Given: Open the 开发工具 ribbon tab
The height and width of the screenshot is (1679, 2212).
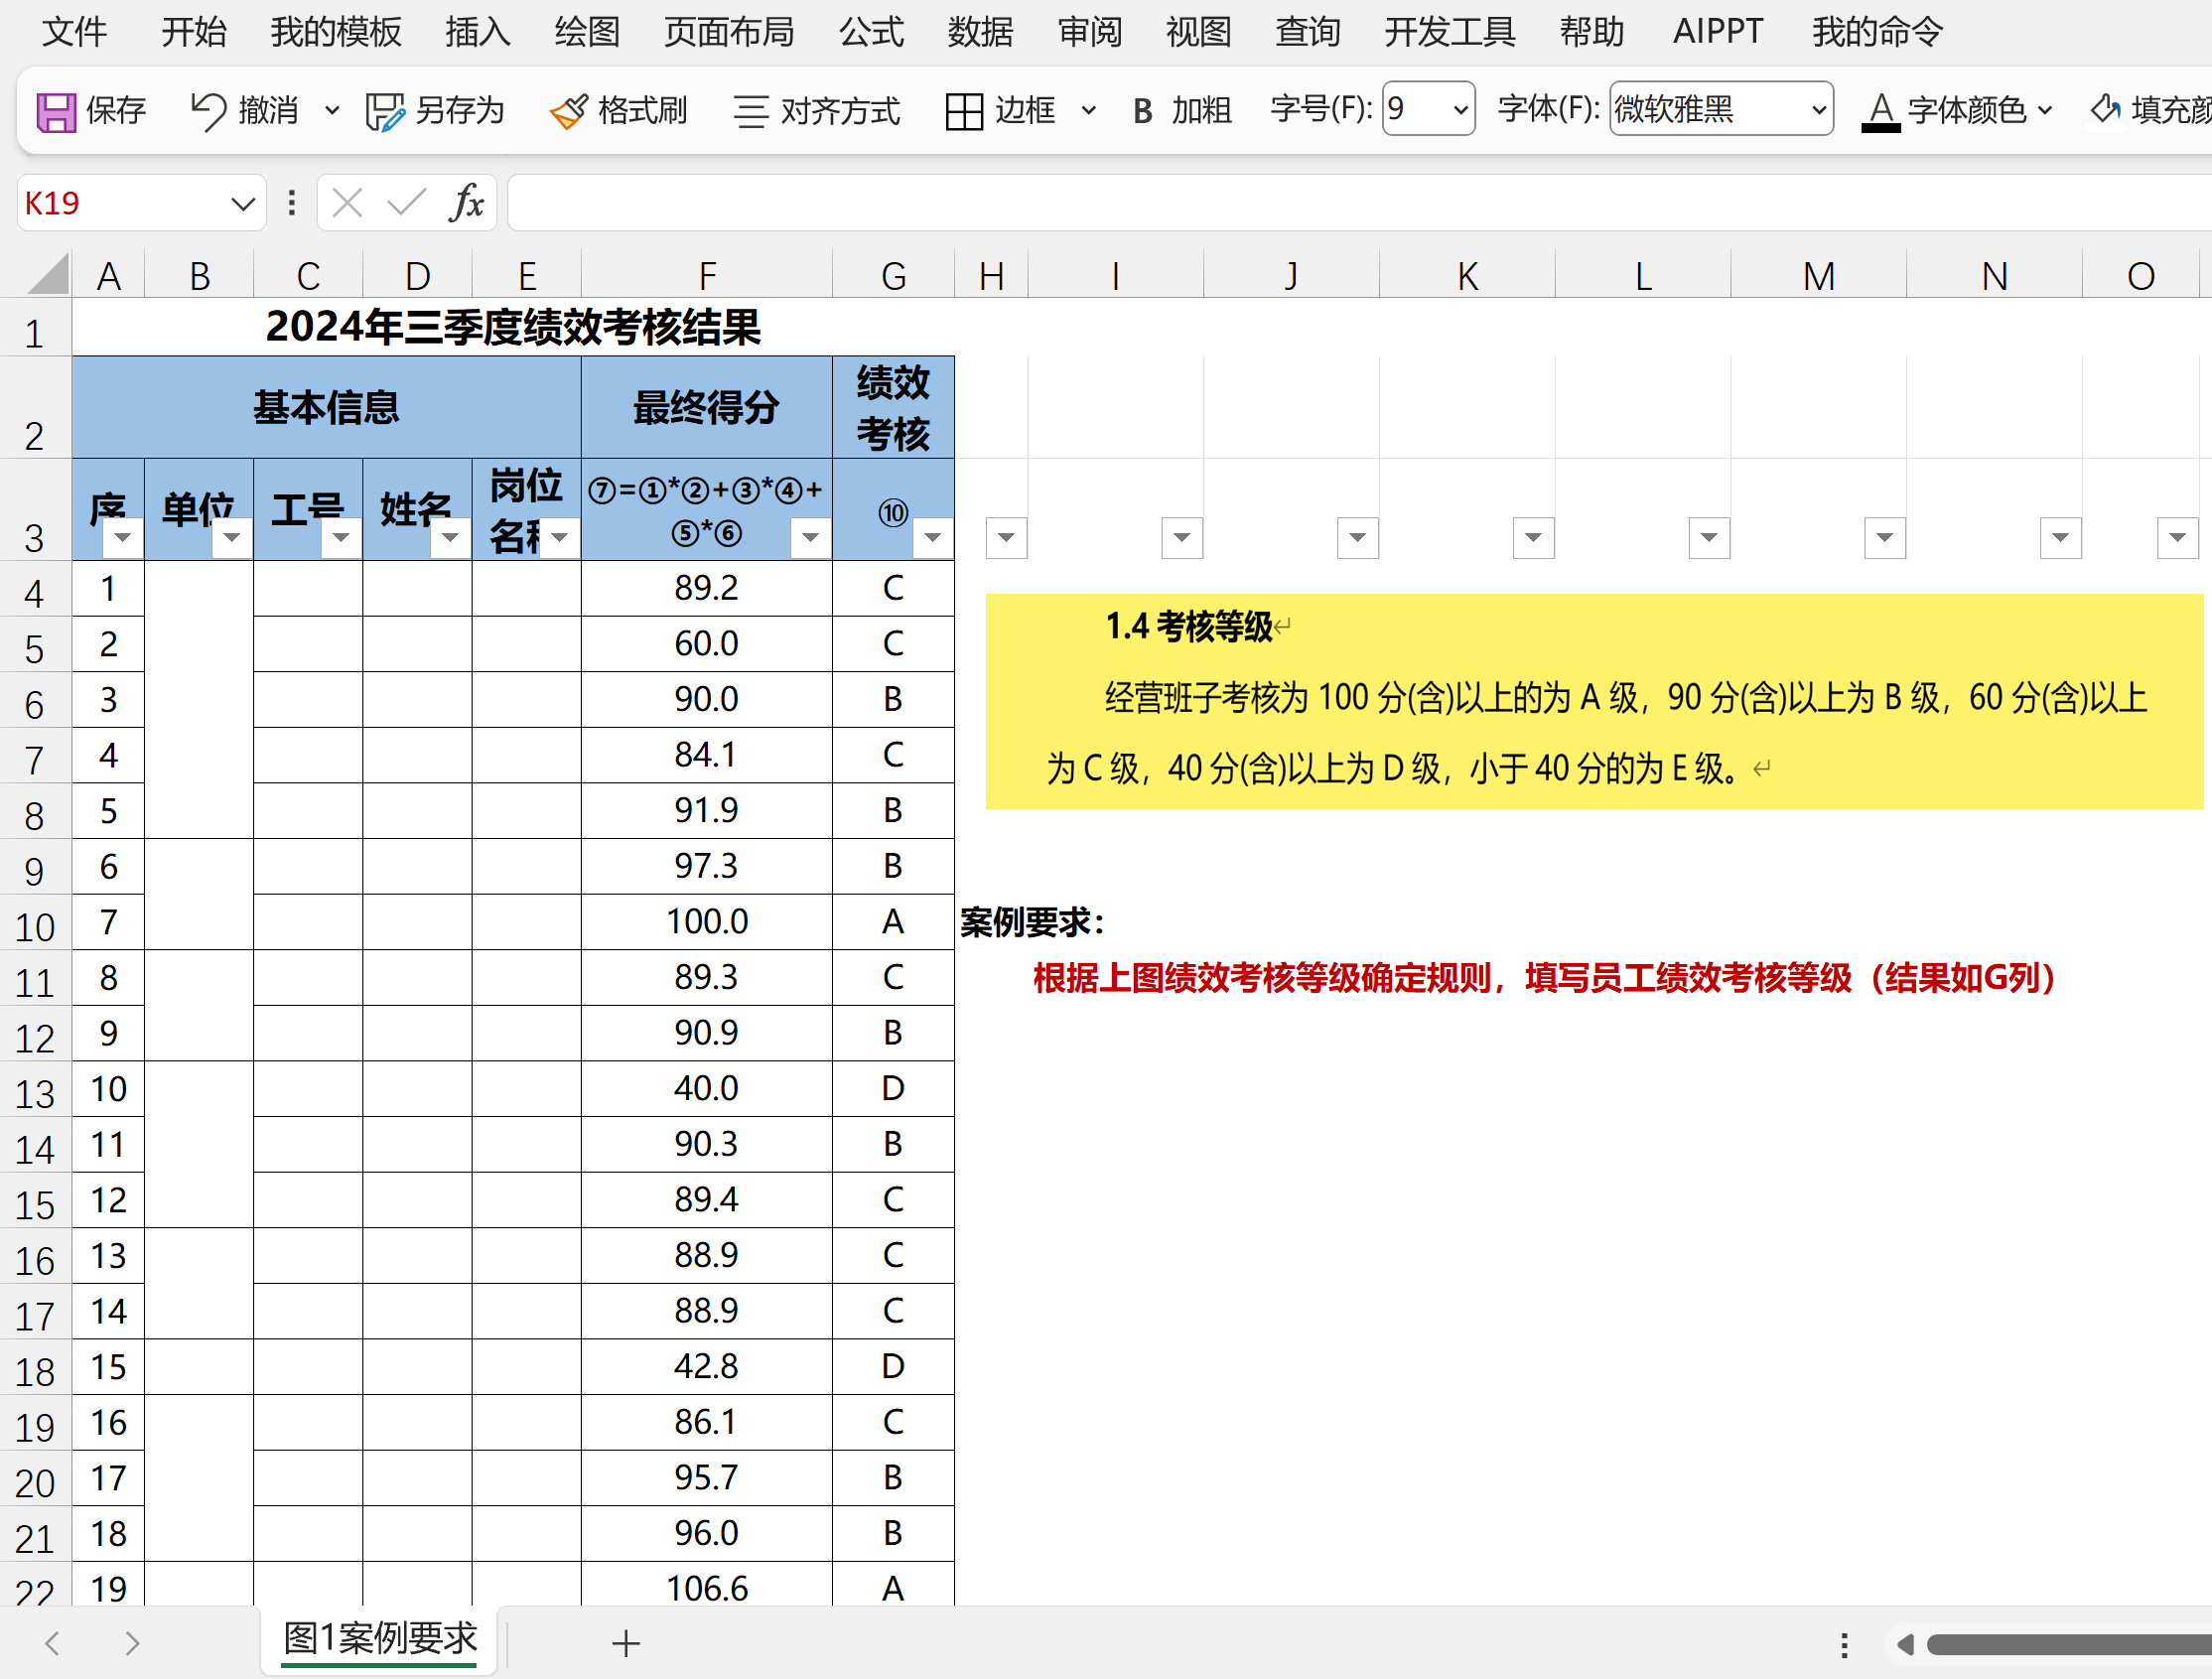Looking at the screenshot, I should [1450, 32].
